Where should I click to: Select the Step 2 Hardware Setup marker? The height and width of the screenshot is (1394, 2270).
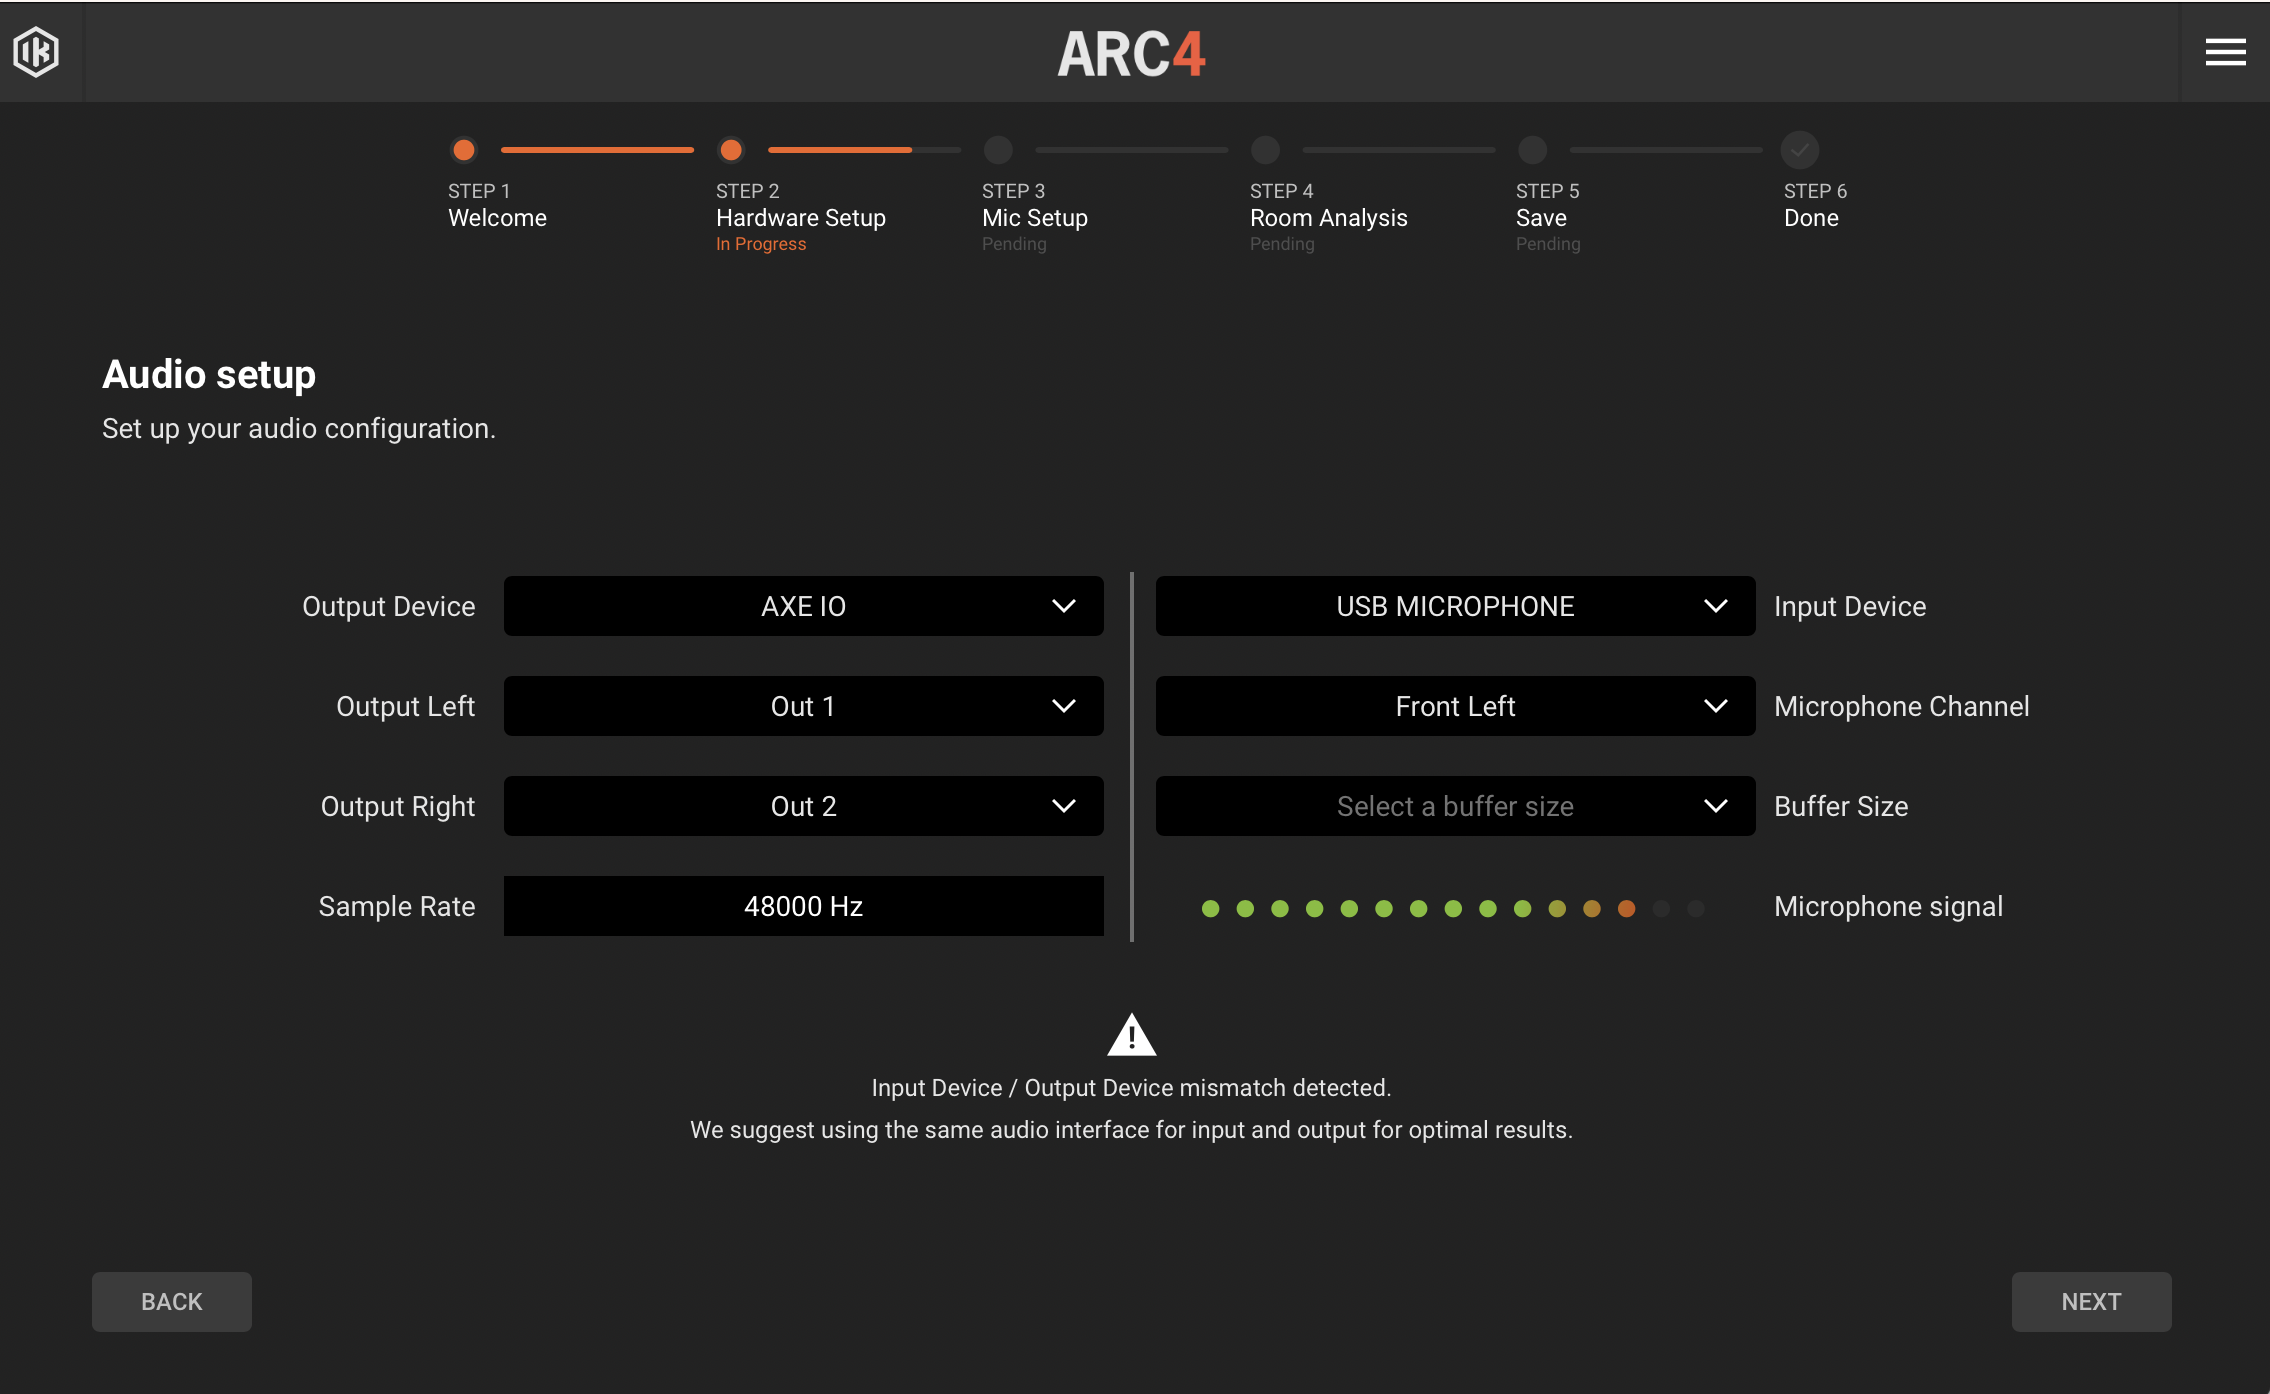point(731,150)
